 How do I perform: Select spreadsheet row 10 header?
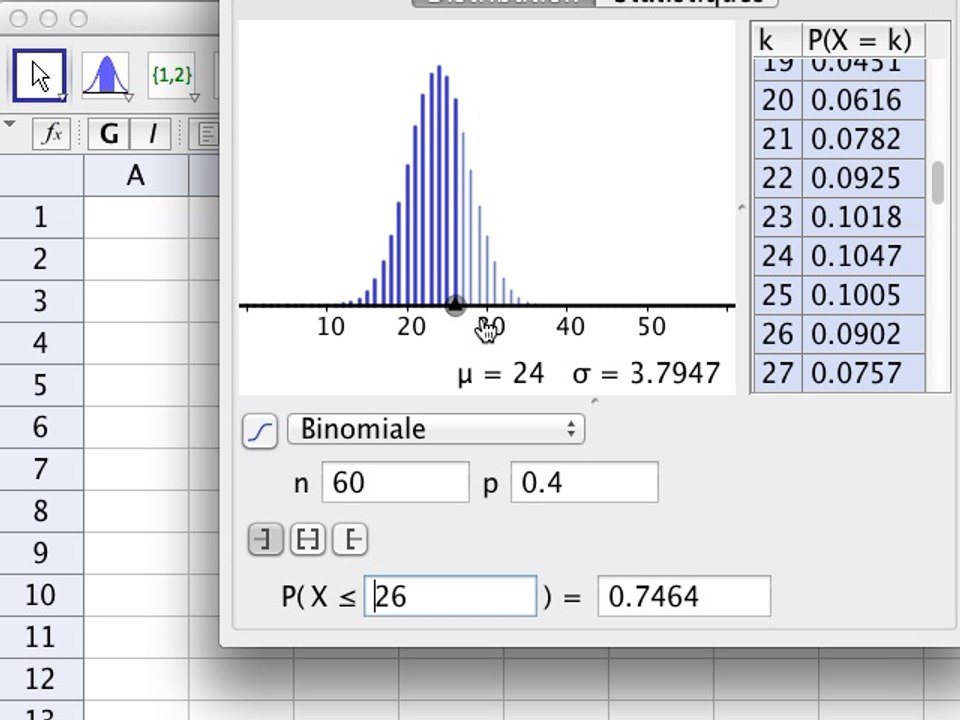[x=41, y=595]
